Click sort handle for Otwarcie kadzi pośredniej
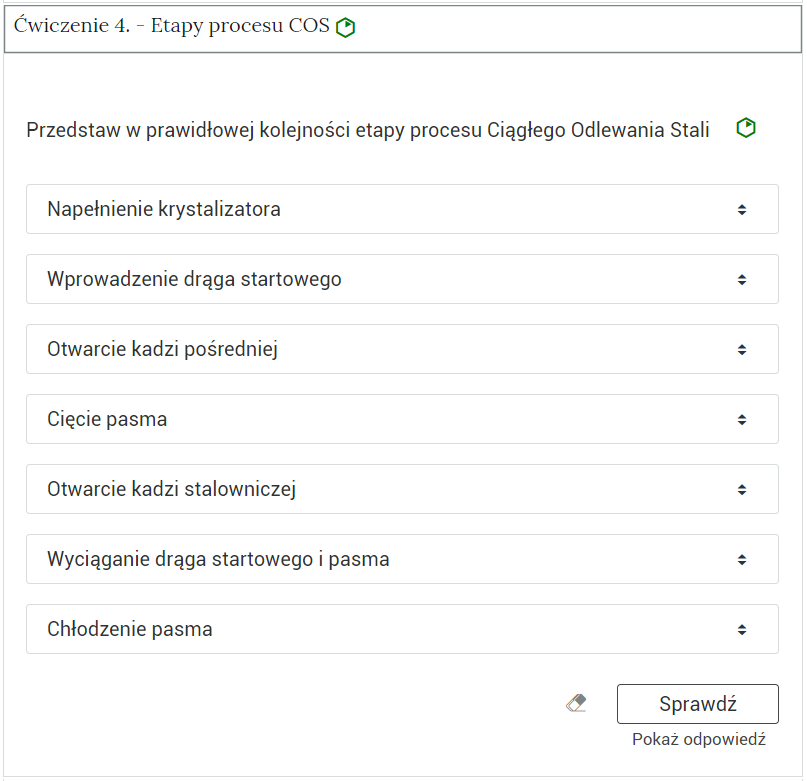The width and height of the screenshot is (807, 781). point(741,350)
